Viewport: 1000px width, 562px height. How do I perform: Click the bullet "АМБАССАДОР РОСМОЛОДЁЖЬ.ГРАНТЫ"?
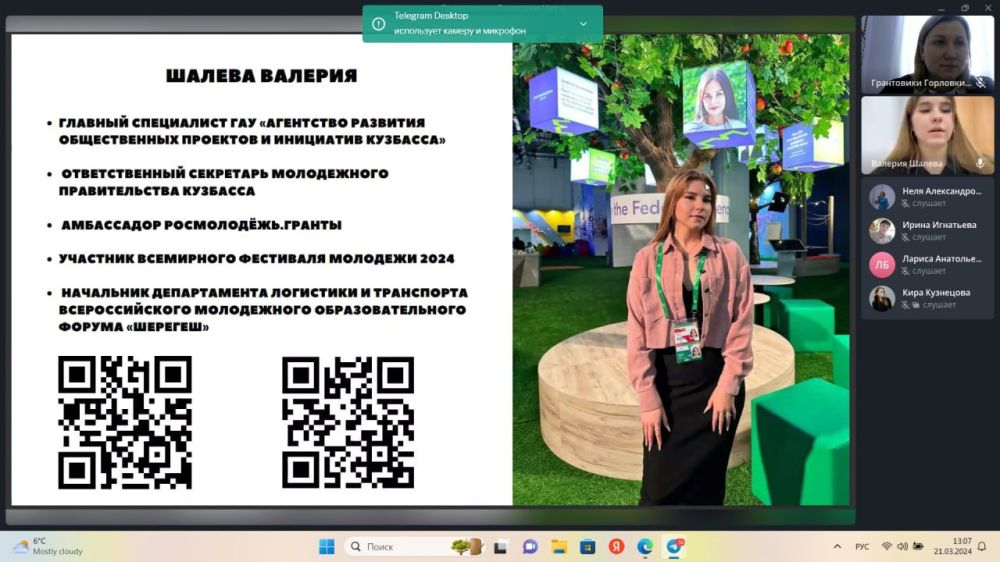pyautogui.click(x=201, y=225)
